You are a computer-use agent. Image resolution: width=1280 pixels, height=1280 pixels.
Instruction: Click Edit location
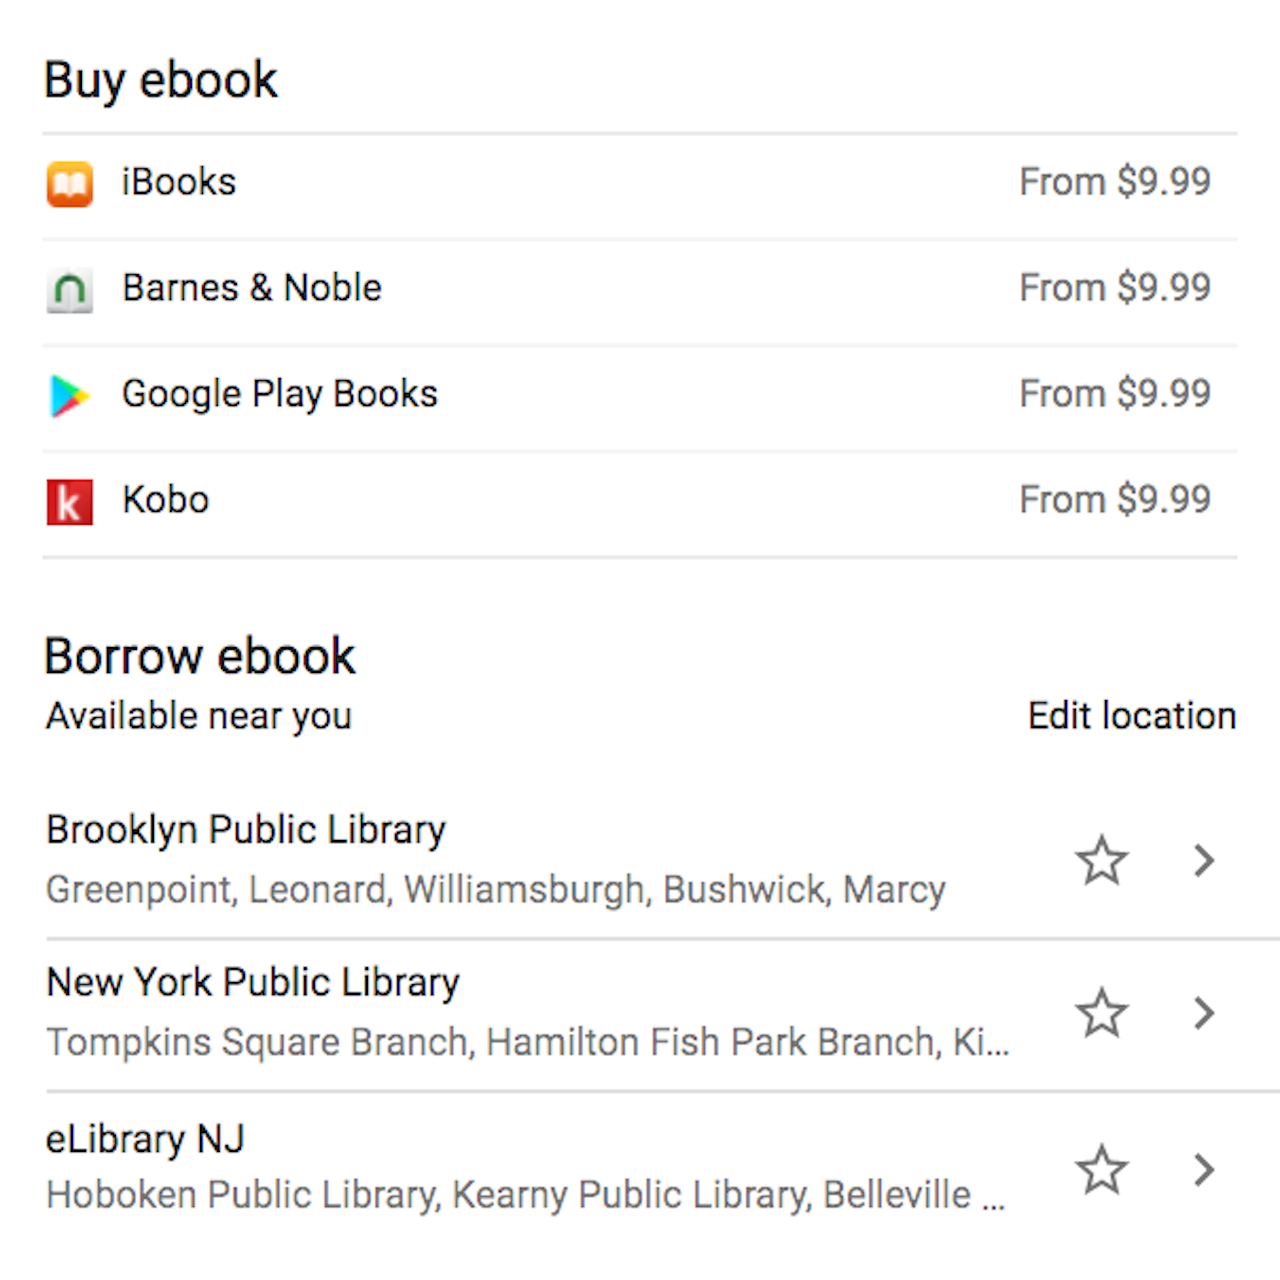pyautogui.click(x=1131, y=715)
